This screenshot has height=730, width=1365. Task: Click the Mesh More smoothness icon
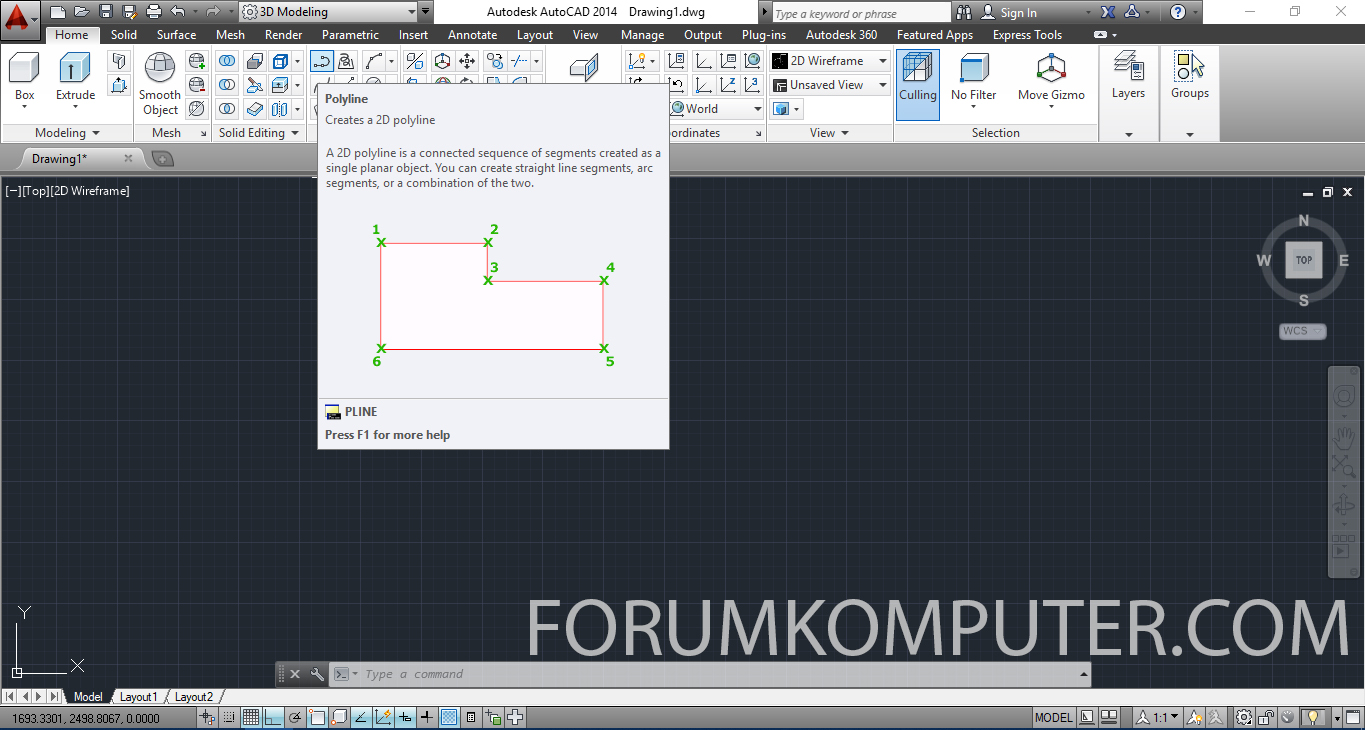pos(197,61)
